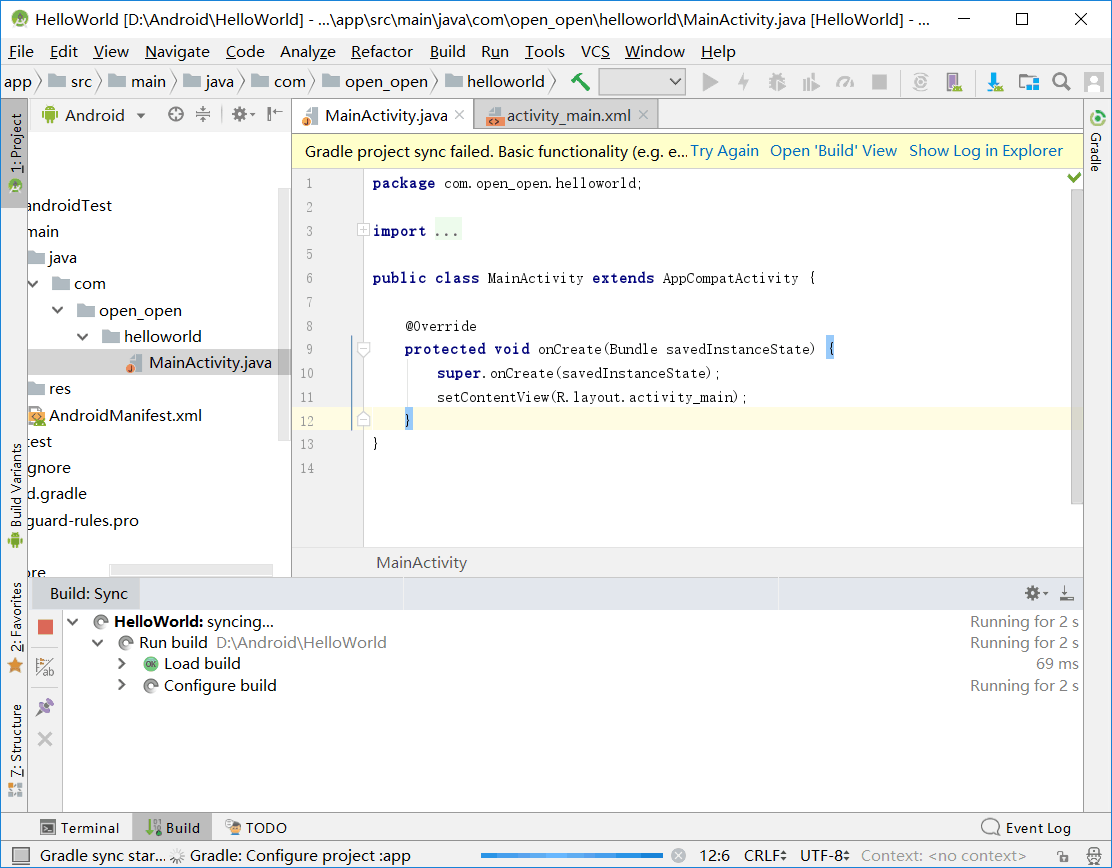
Task: Click the Toggle view icon in Build panel
Action: [x=45, y=667]
